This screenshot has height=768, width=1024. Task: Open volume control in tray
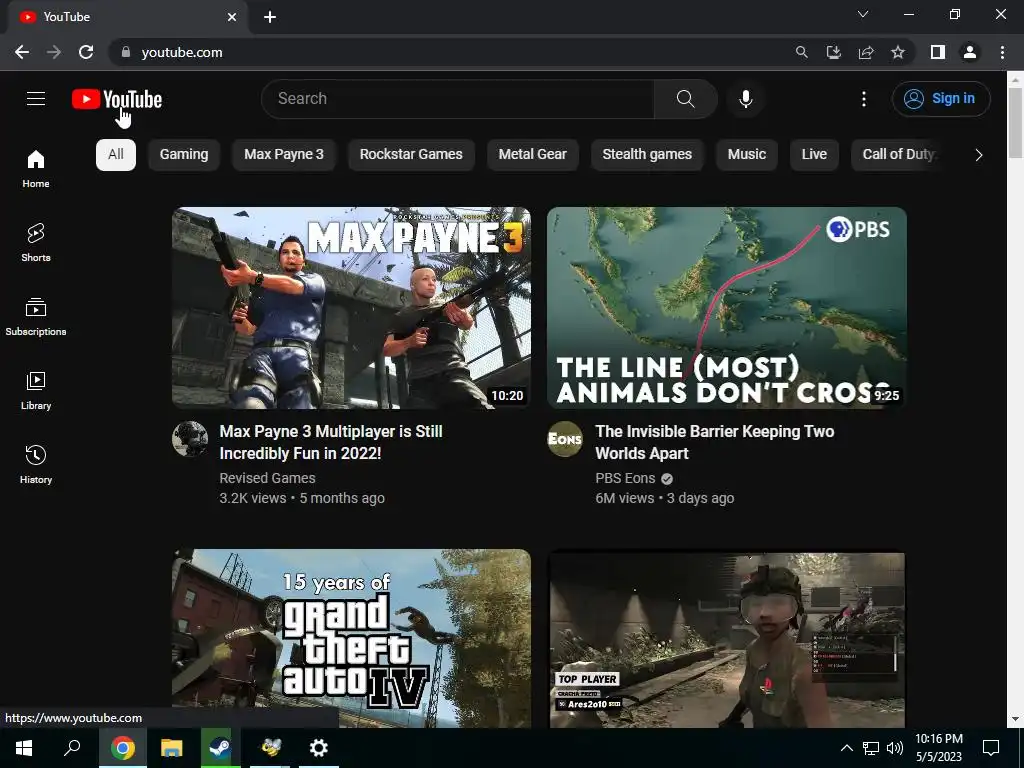coord(895,748)
